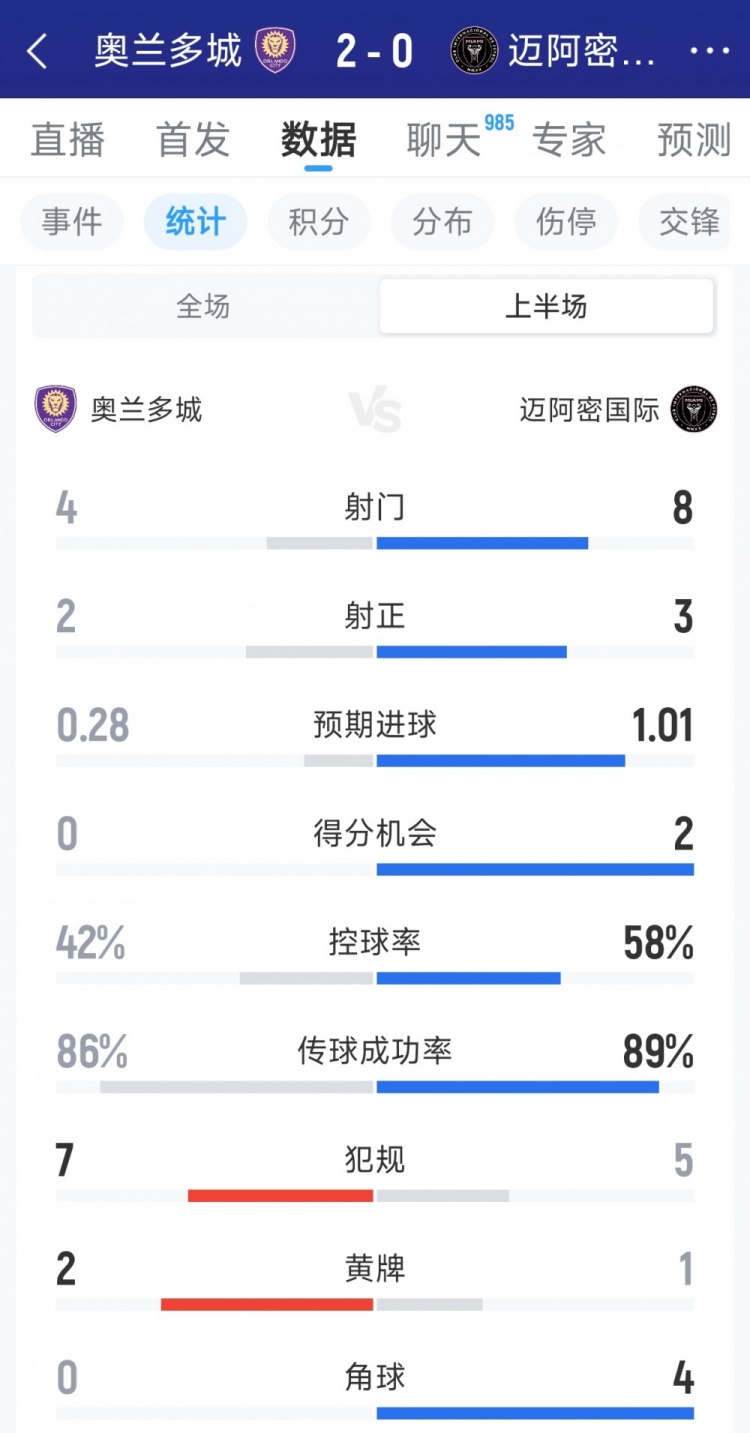The height and width of the screenshot is (1433, 750).
Task: Tap the back arrow in header
Action: pos(37,51)
